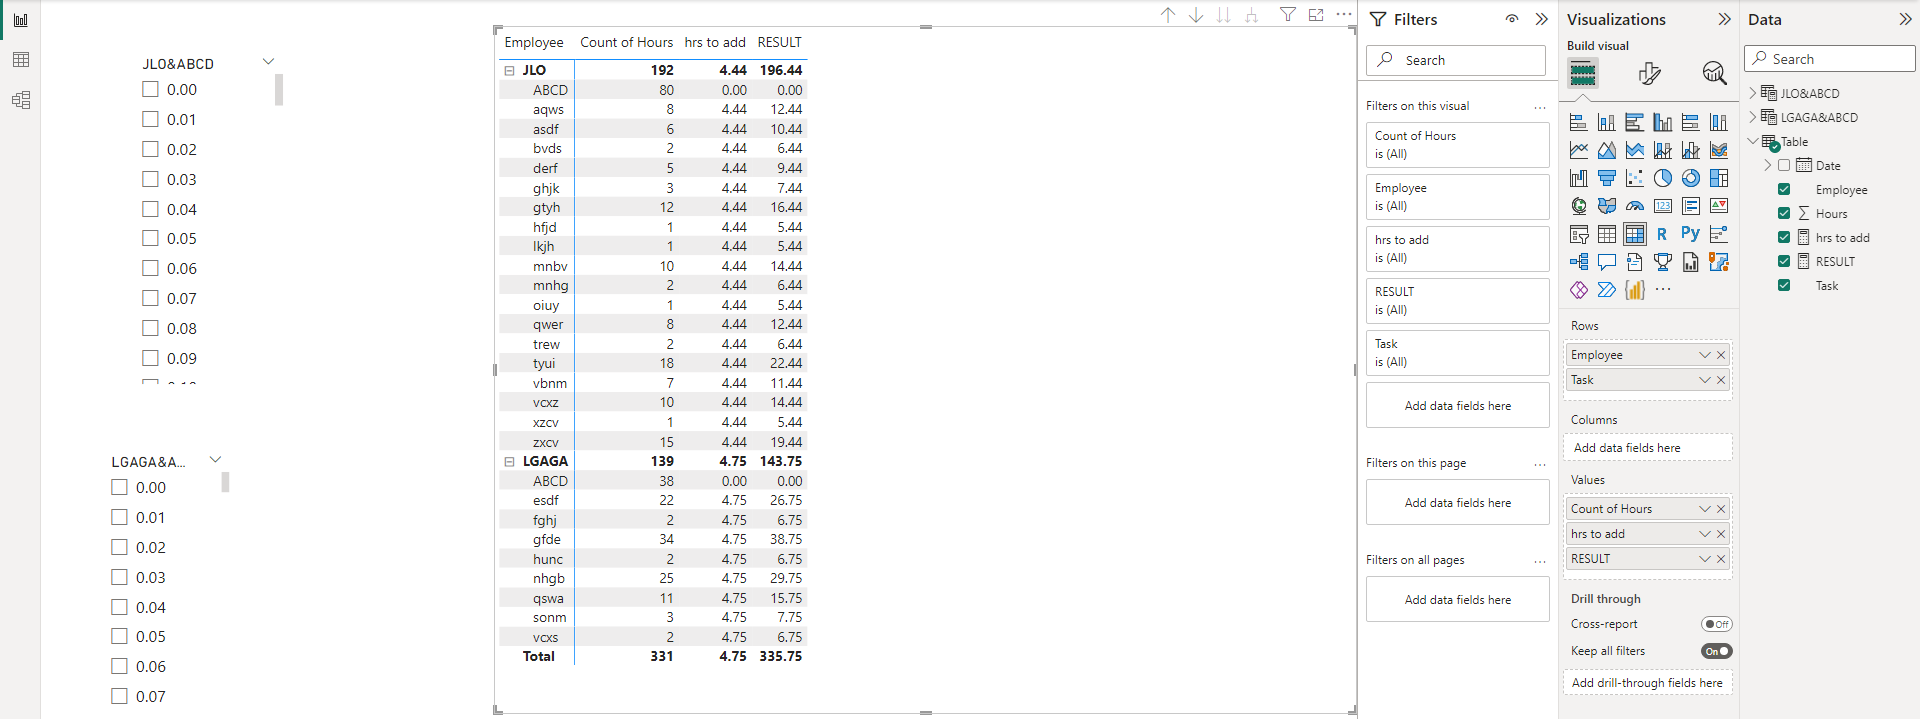Open the visual's More options ellipsis
The height and width of the screenshot is (719, 1920).
pyautogui.click(x=1344, y=14)
